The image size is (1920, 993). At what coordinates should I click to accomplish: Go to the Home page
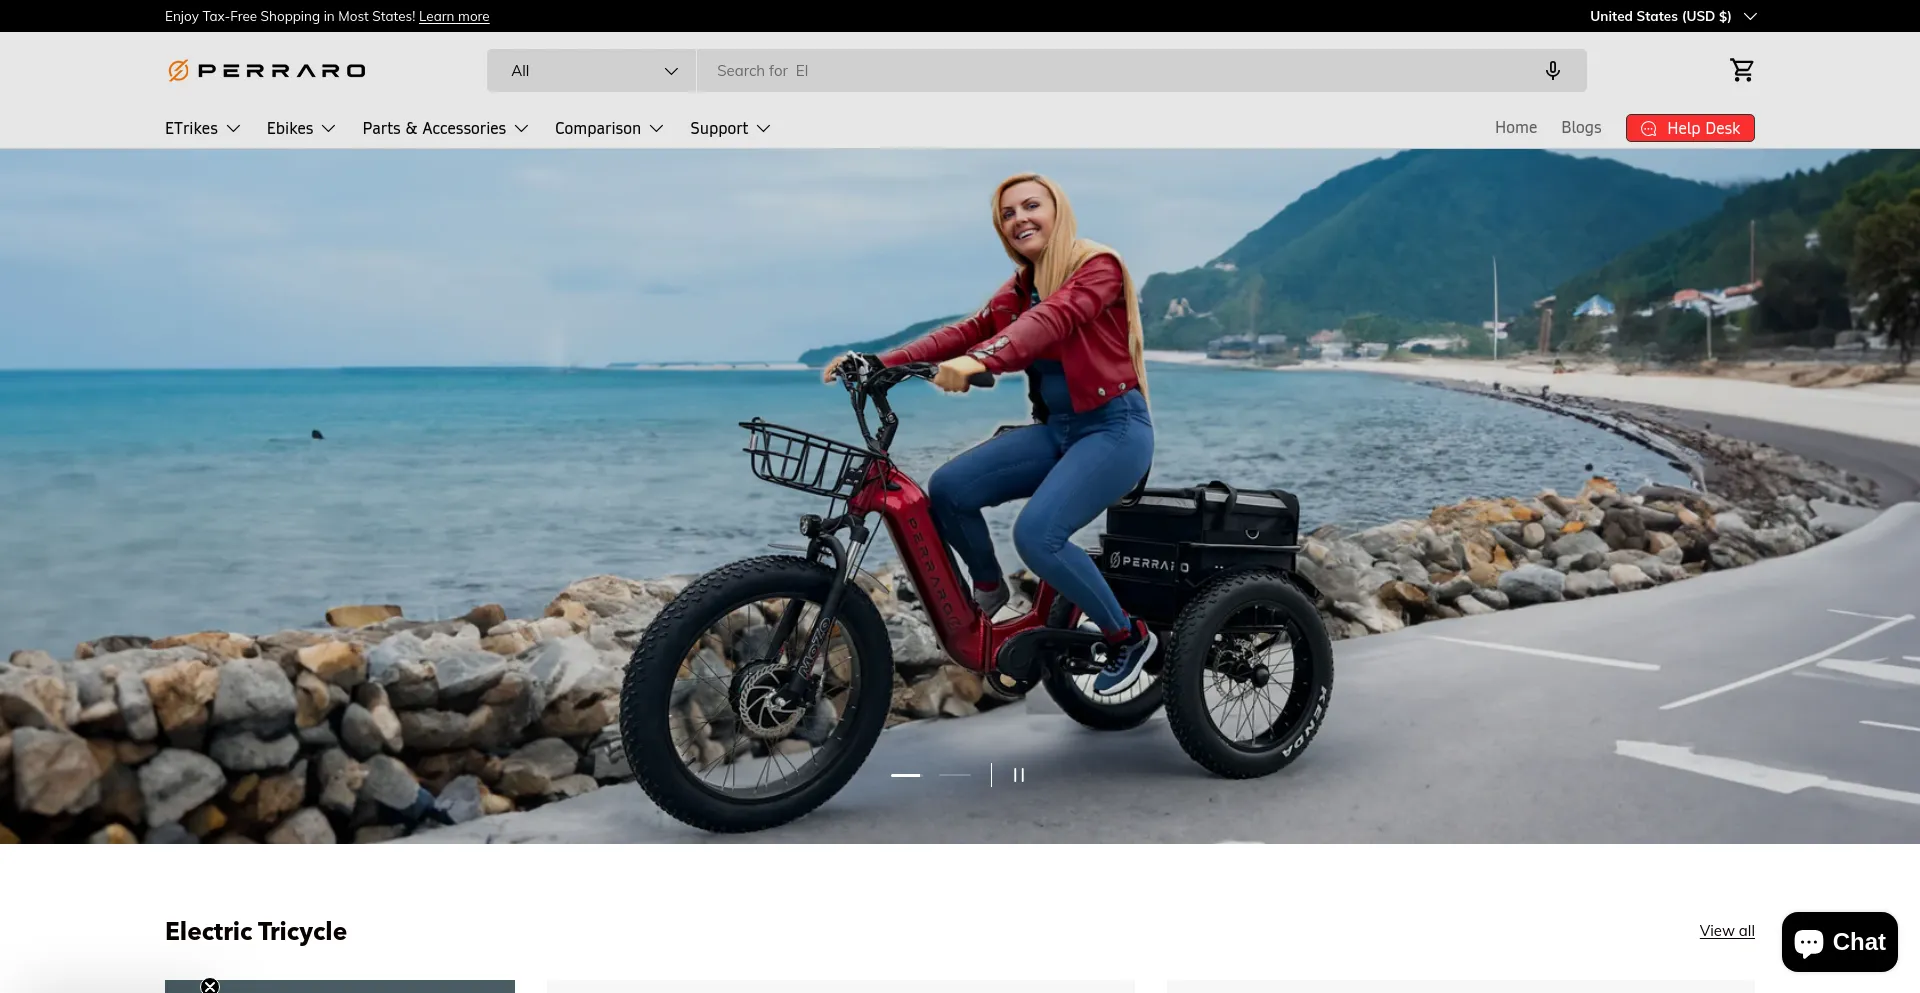[x=1516, y=127]
